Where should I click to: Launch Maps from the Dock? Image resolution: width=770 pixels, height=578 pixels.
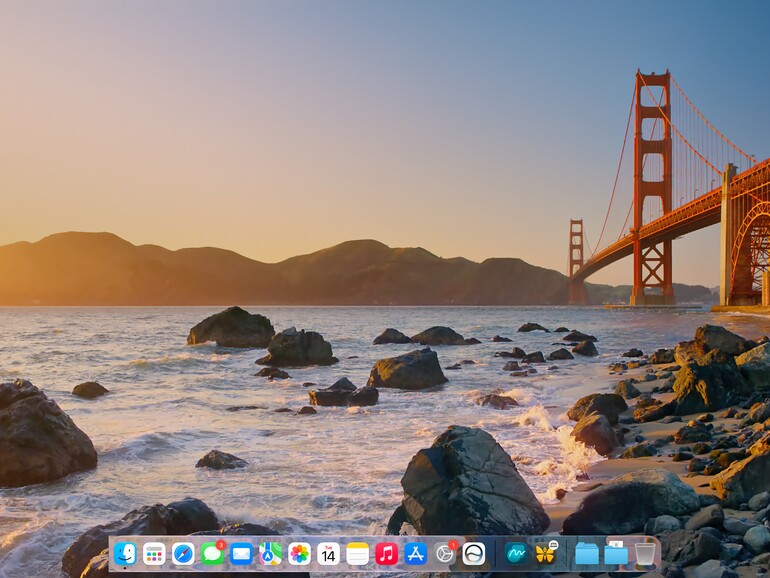point(270,553)
